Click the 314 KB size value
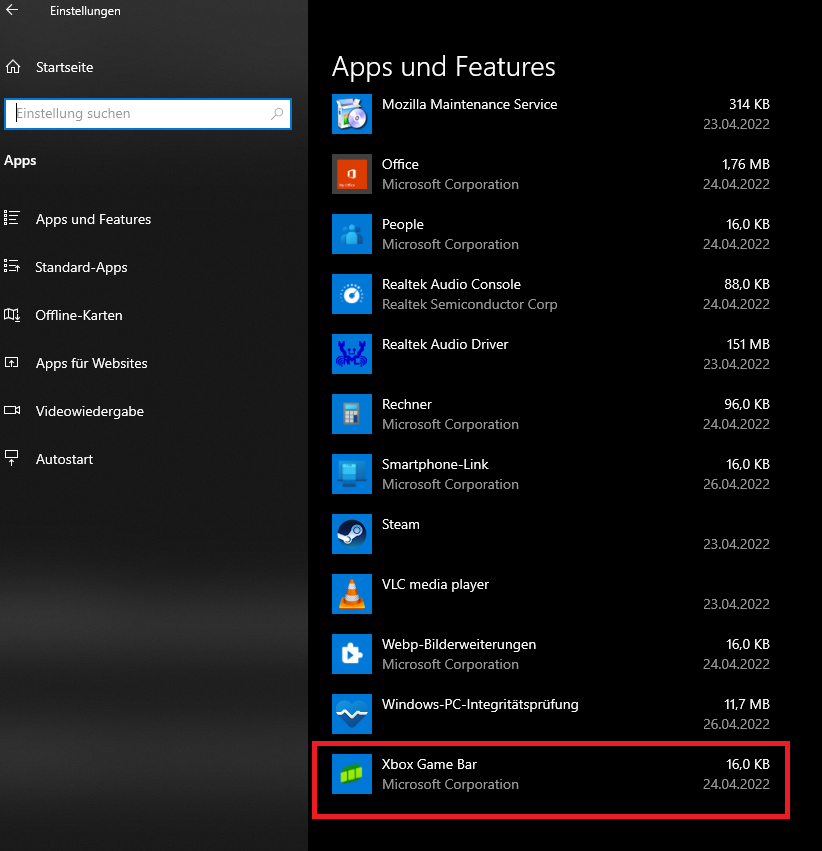The width and height of the screenshot is (822, 851). (749, 104)
